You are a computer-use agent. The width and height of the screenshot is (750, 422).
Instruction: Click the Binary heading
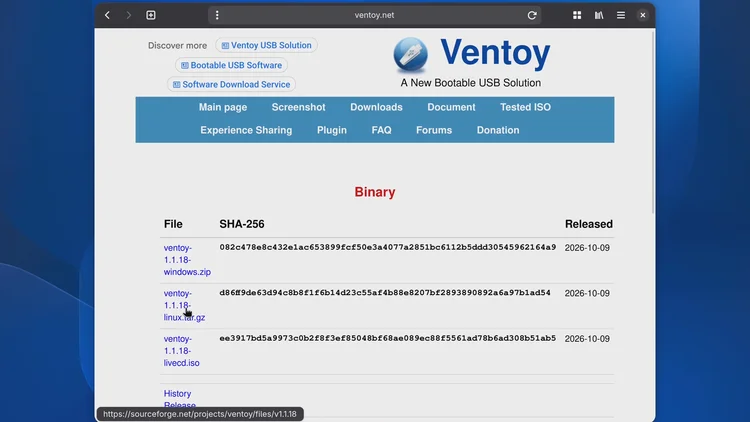[375, 192]
